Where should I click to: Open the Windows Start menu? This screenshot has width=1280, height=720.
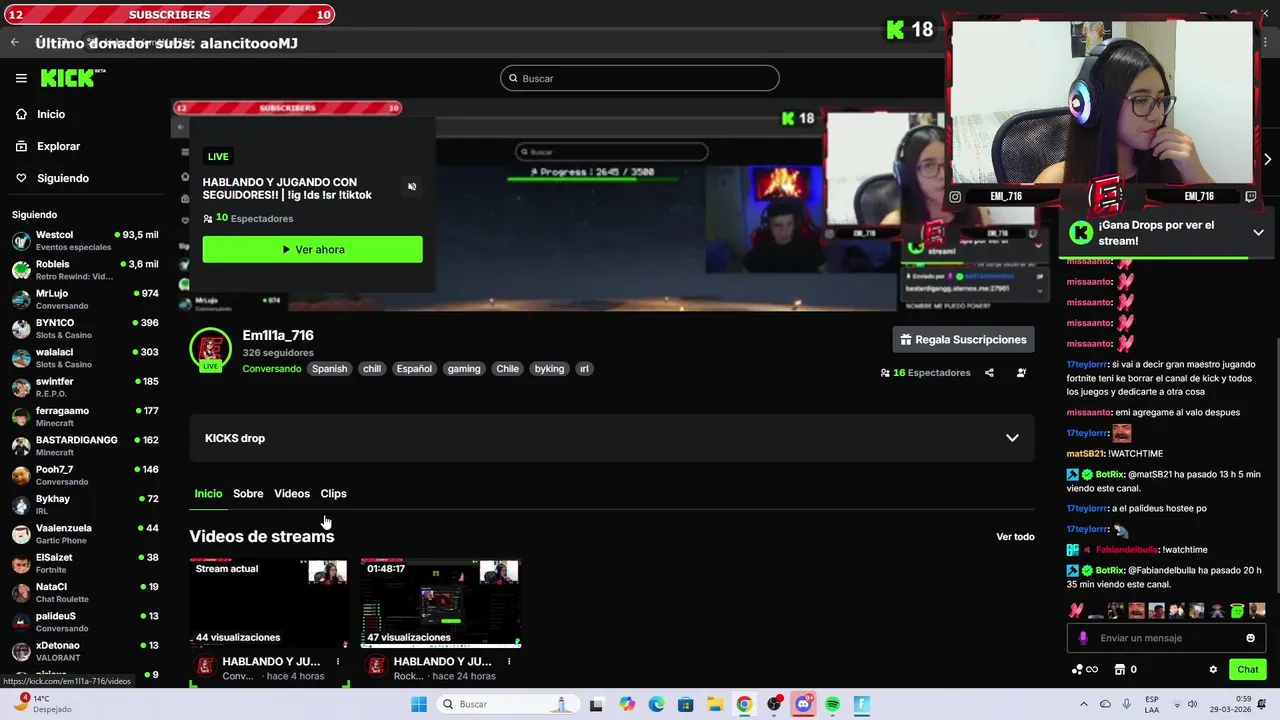(419, 704)
